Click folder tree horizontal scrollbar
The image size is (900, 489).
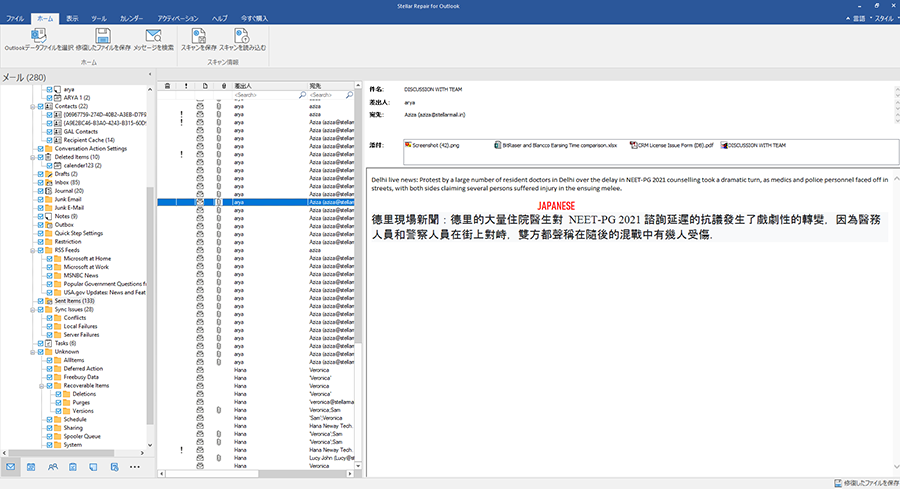click(x=62, y=453)
